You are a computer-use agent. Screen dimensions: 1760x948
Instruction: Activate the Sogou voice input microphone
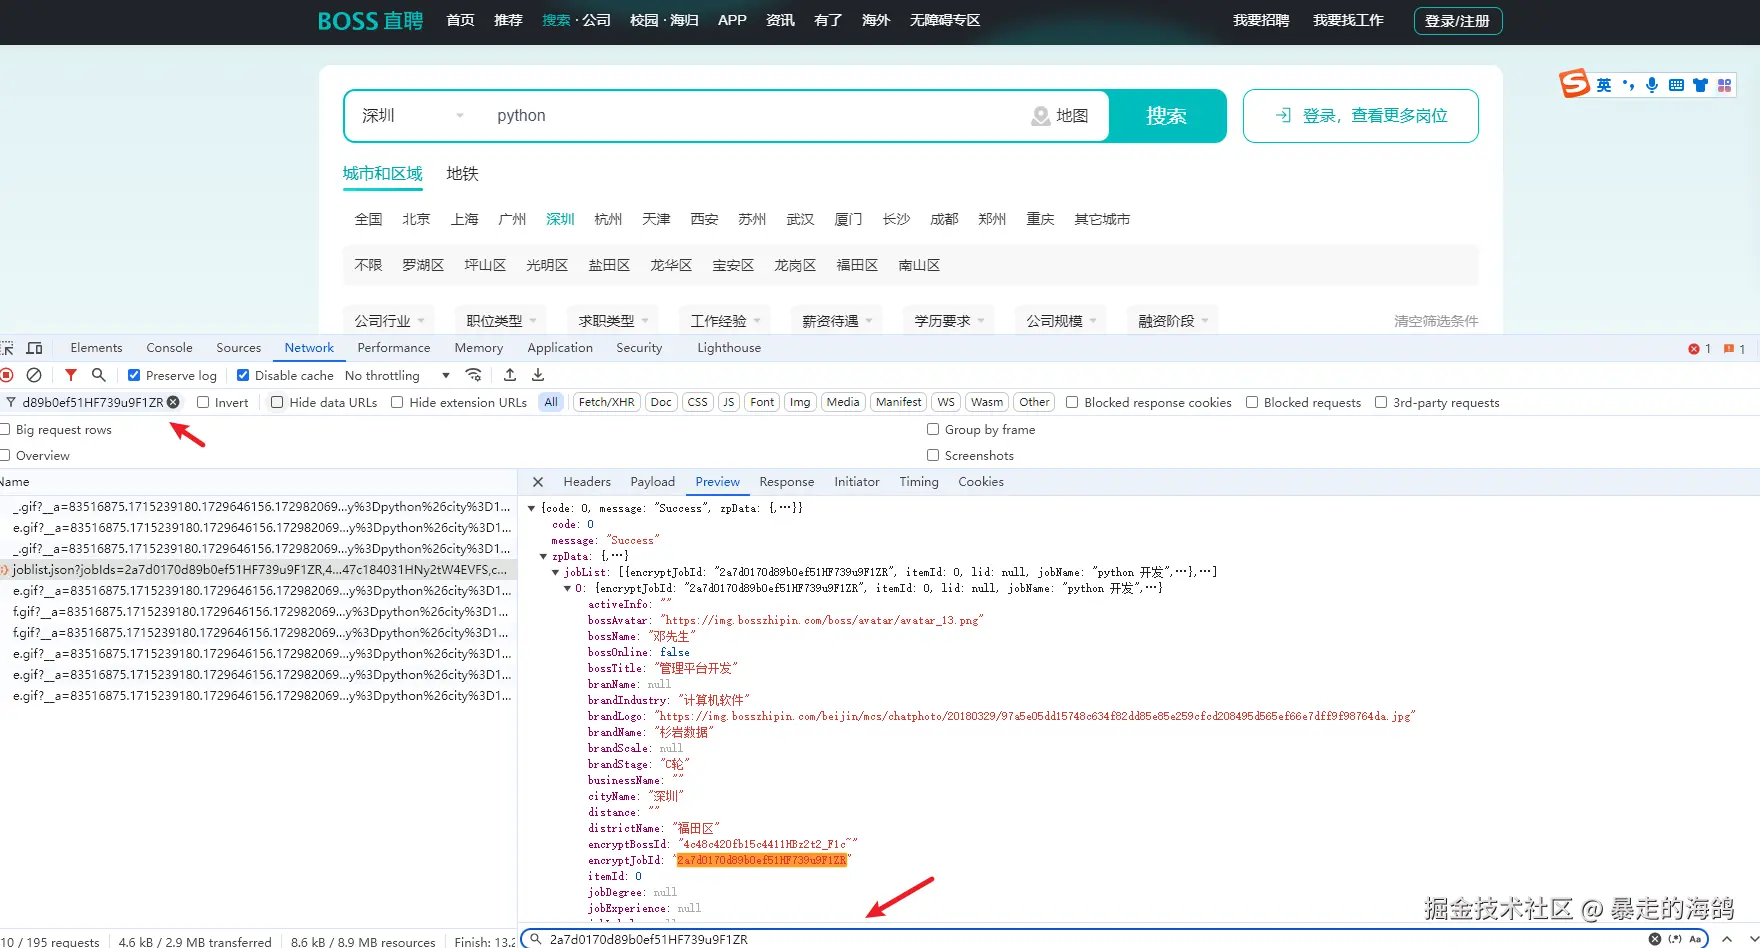pos(1652,85)
